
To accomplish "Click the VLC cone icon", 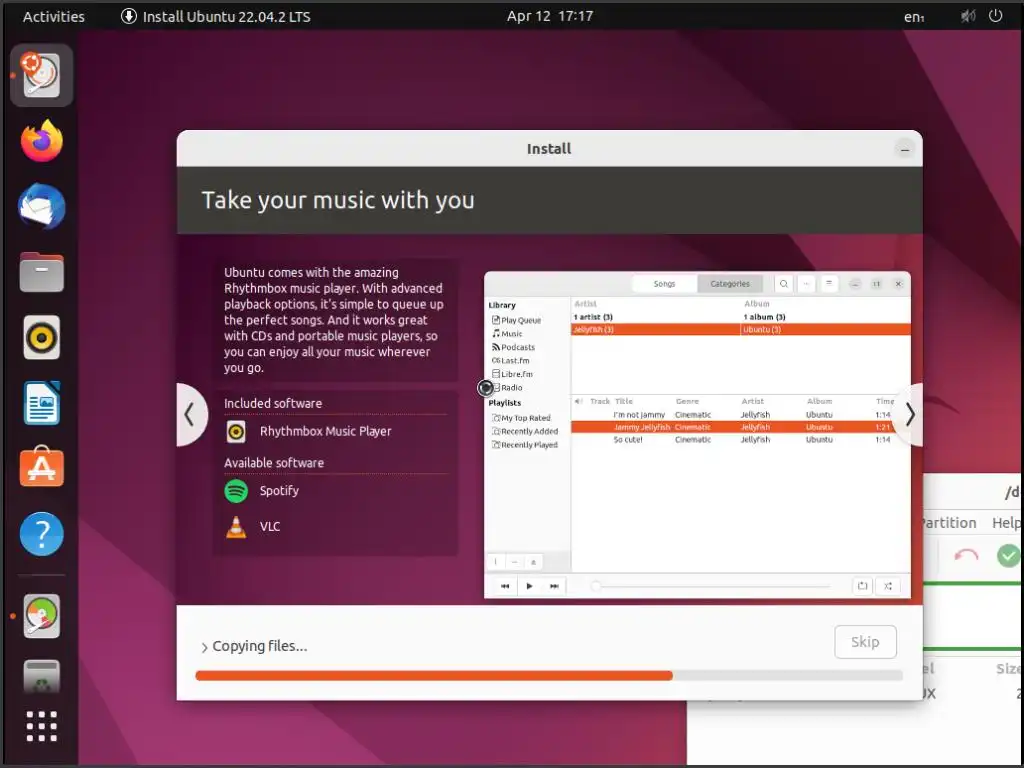I will [x=236, y=526].
